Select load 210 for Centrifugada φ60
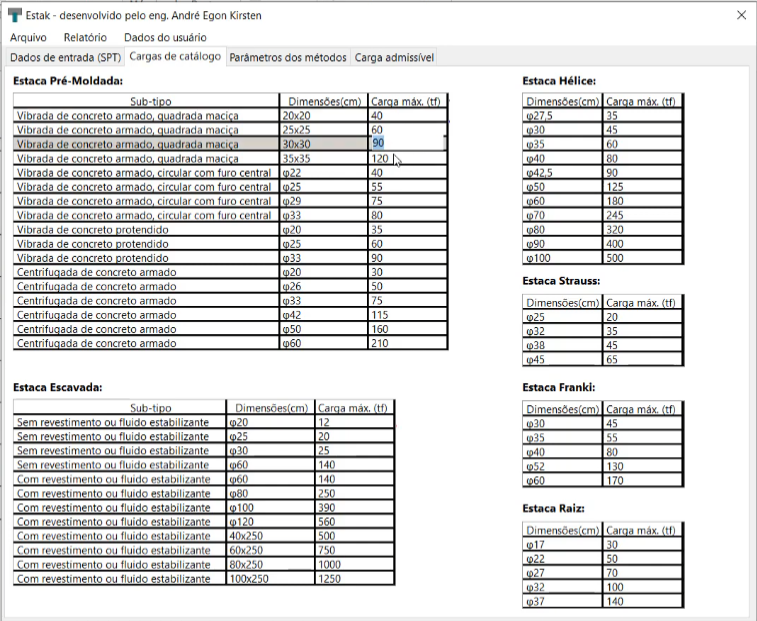Viewport: 757px width, 621px height. click(x=407, y=343)
